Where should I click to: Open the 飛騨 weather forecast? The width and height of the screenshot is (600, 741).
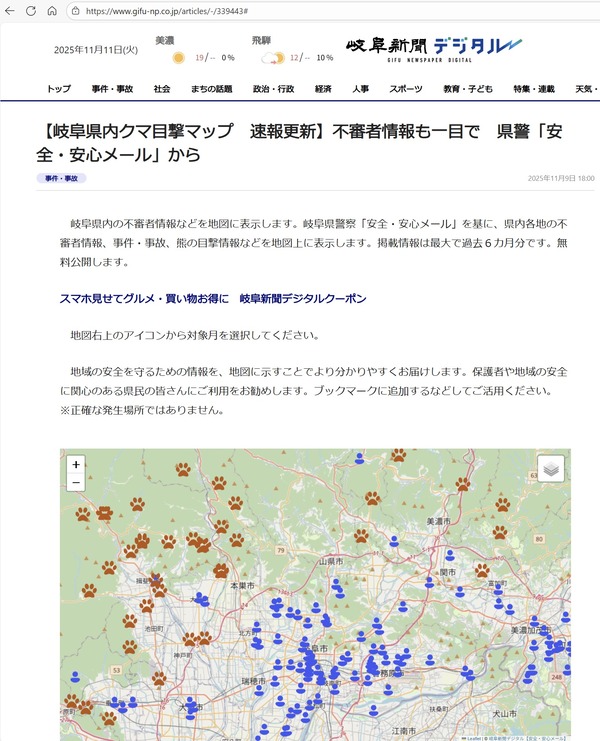(292, 51)
